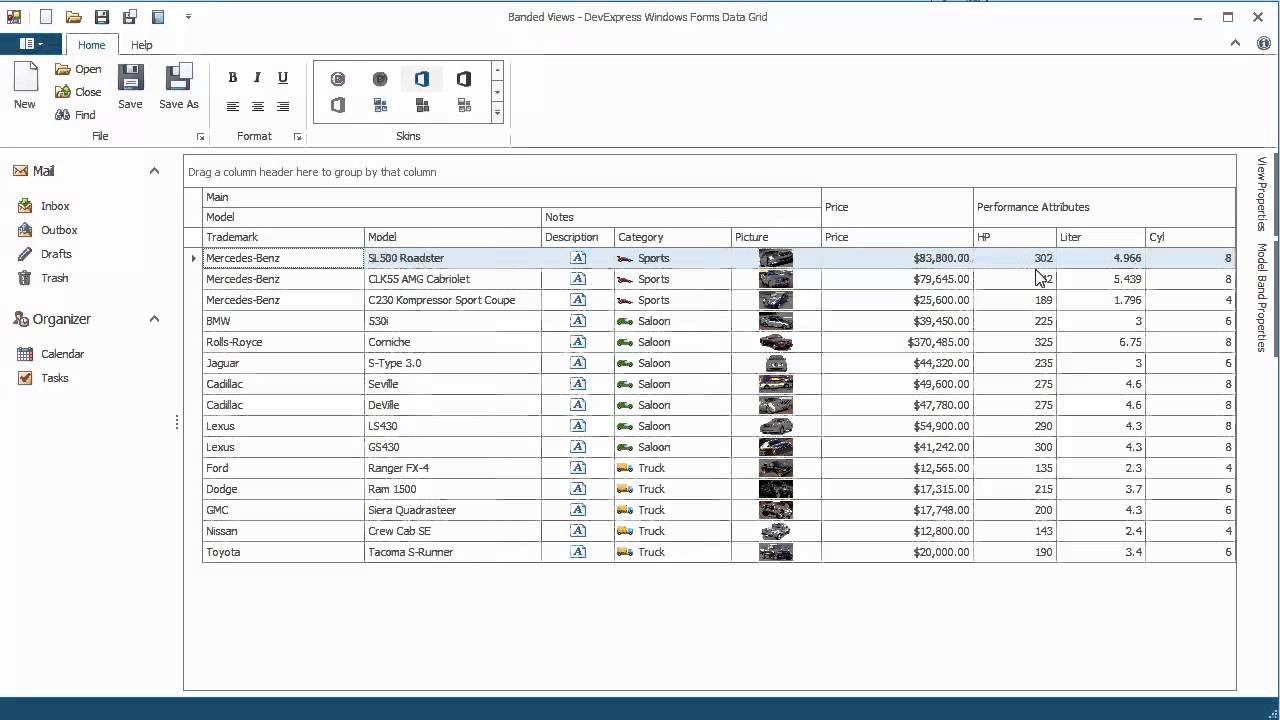Center align text

point(258,107)
